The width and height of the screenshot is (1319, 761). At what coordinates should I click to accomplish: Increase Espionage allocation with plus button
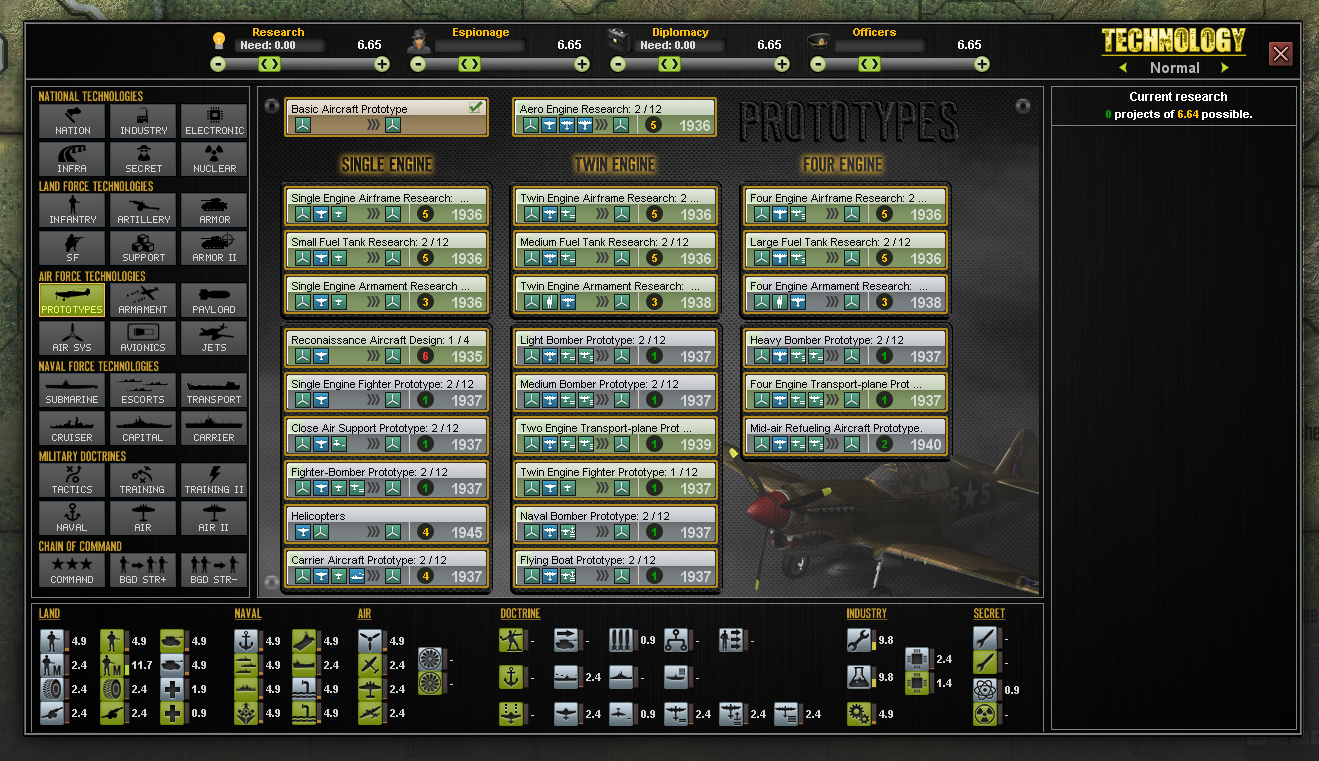(x=582, y=64)
